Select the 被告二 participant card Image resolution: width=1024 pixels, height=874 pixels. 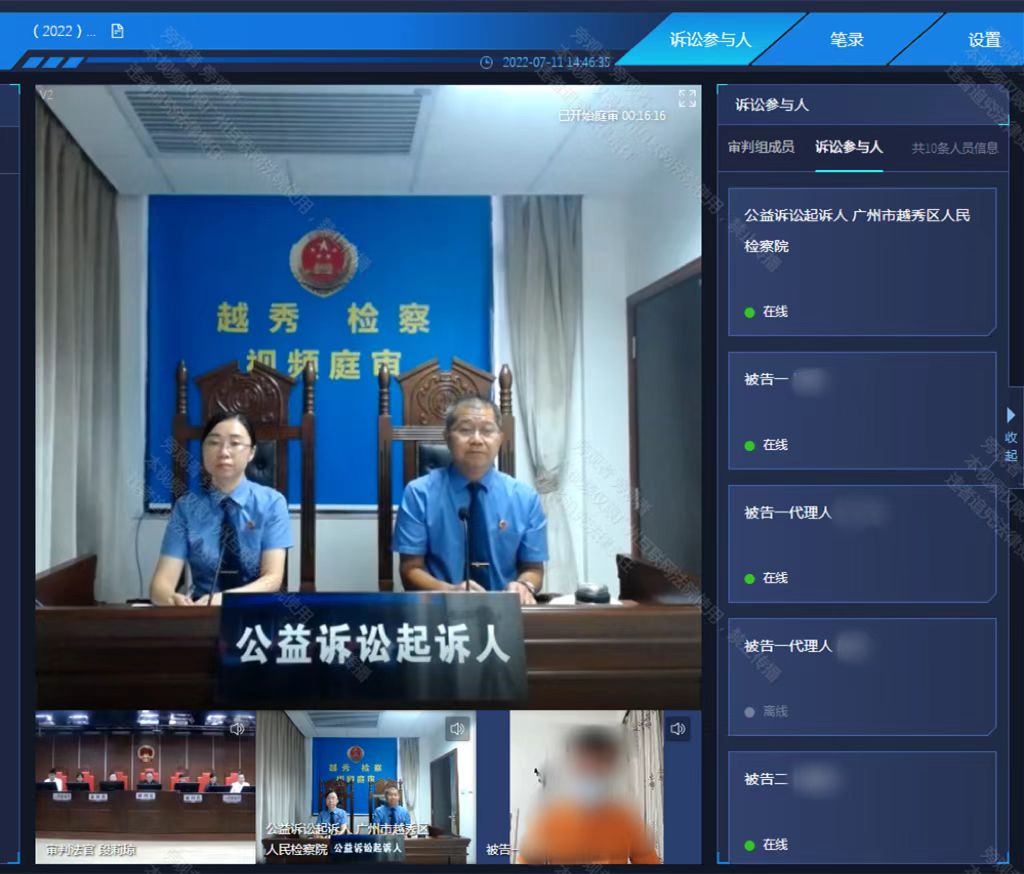click(x=862, y=807)
